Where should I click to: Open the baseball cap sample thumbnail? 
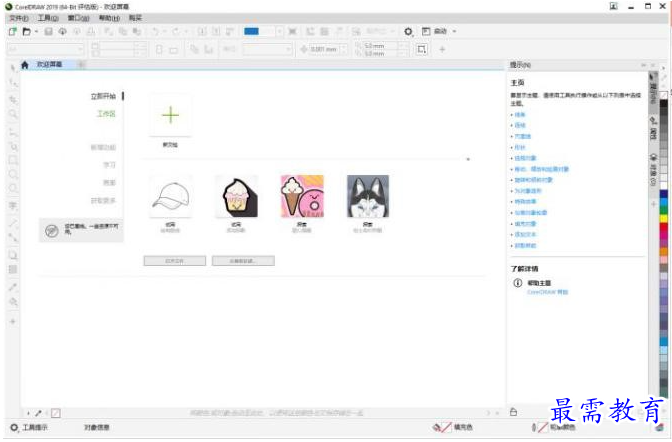(171, 196)
